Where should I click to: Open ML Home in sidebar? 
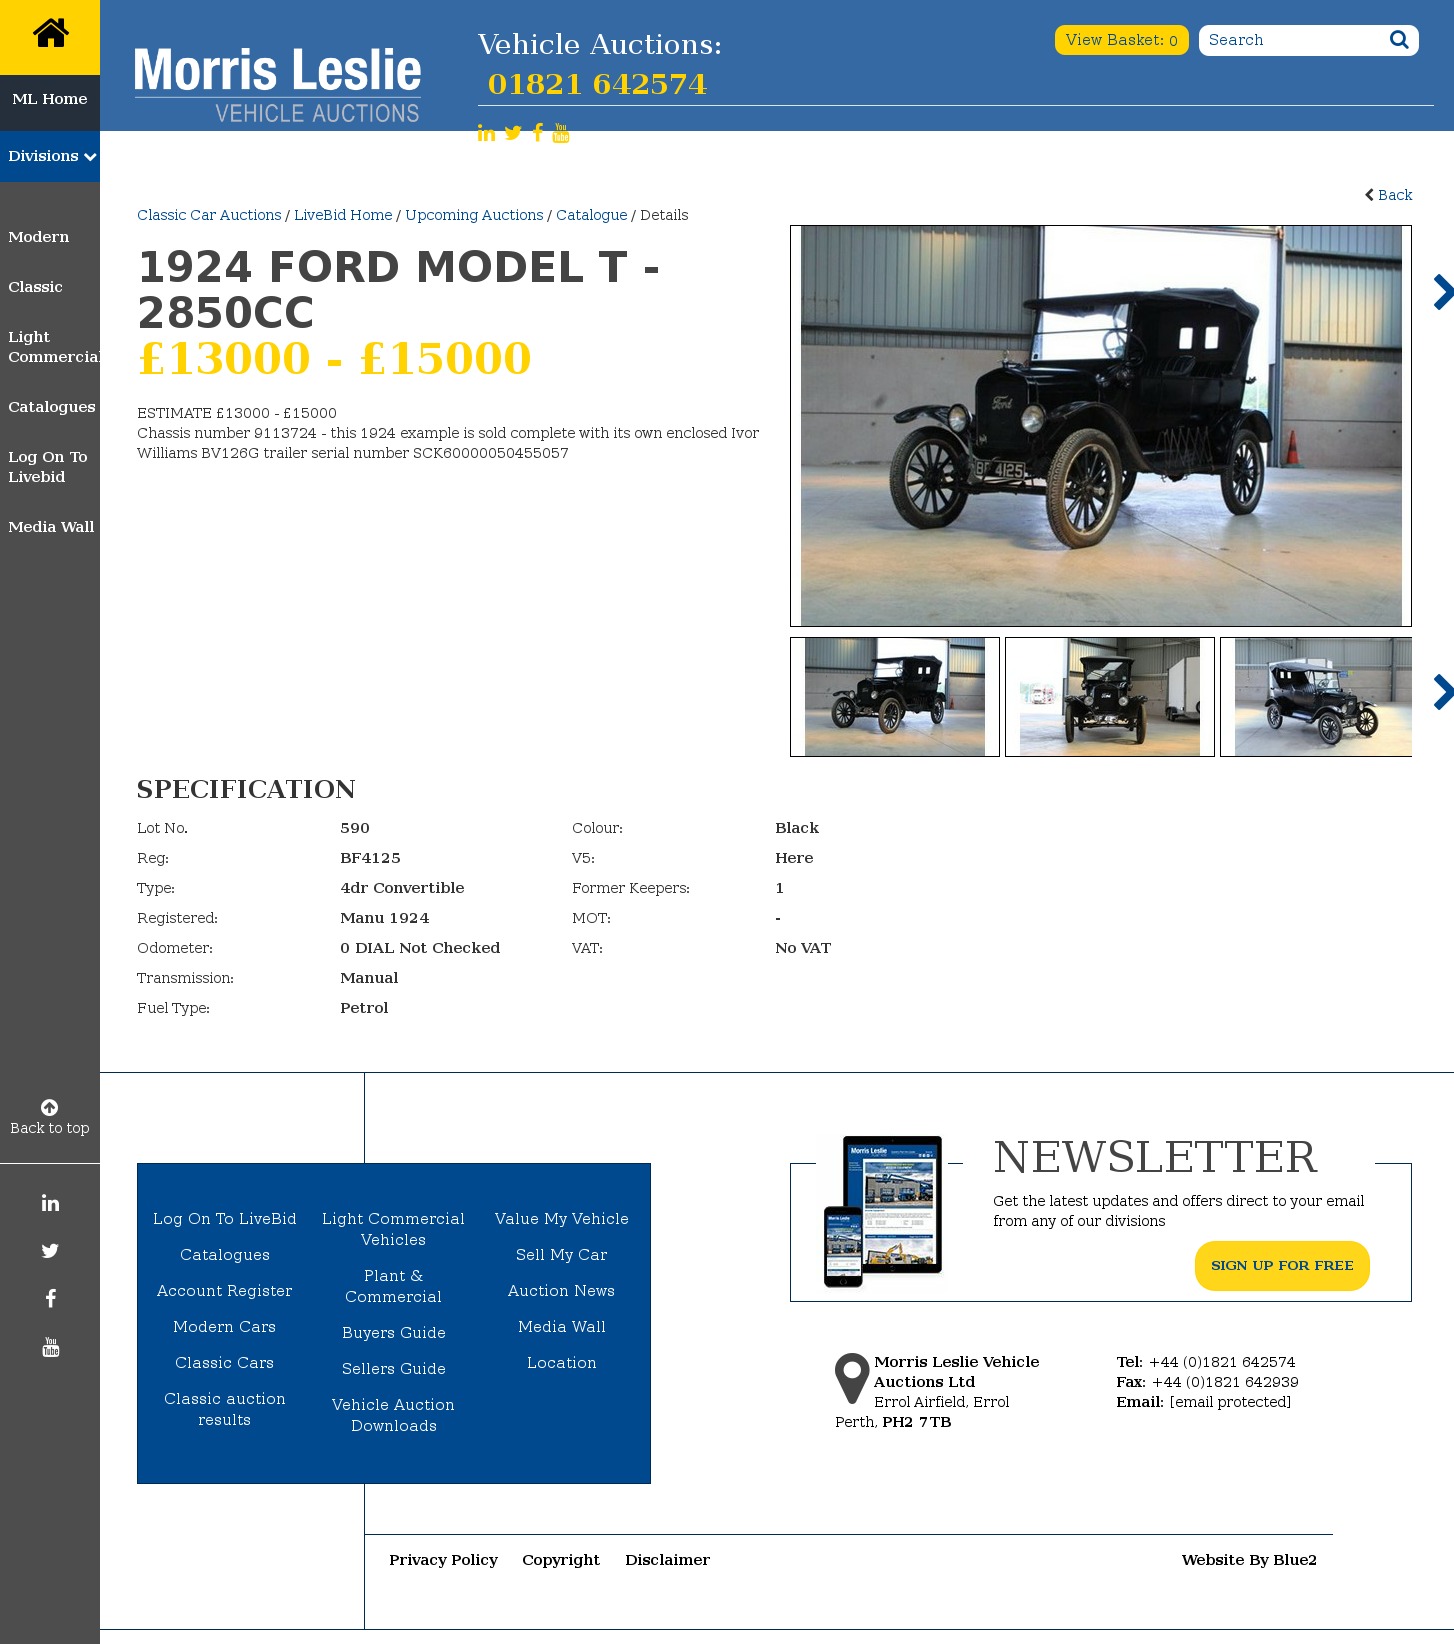[50, 99]
